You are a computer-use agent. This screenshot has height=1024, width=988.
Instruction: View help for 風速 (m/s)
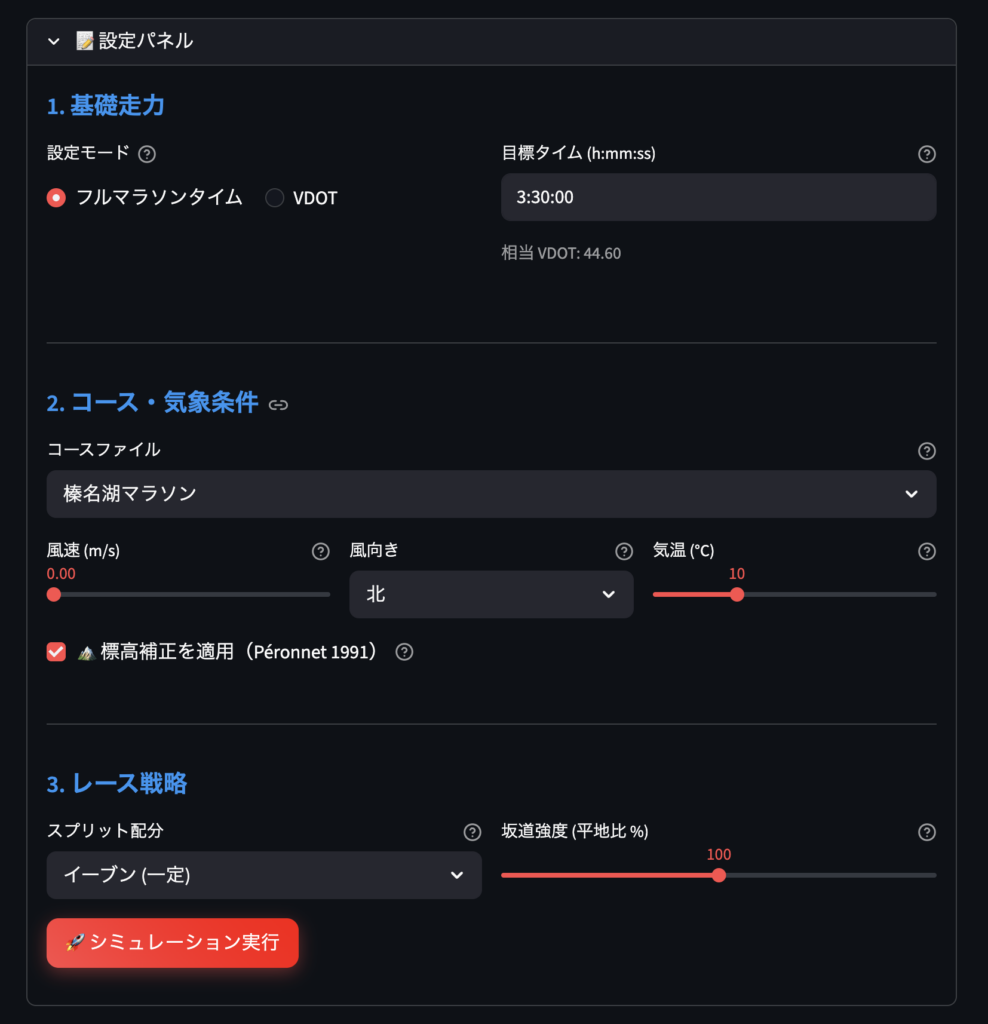click(x=321, y=551)
